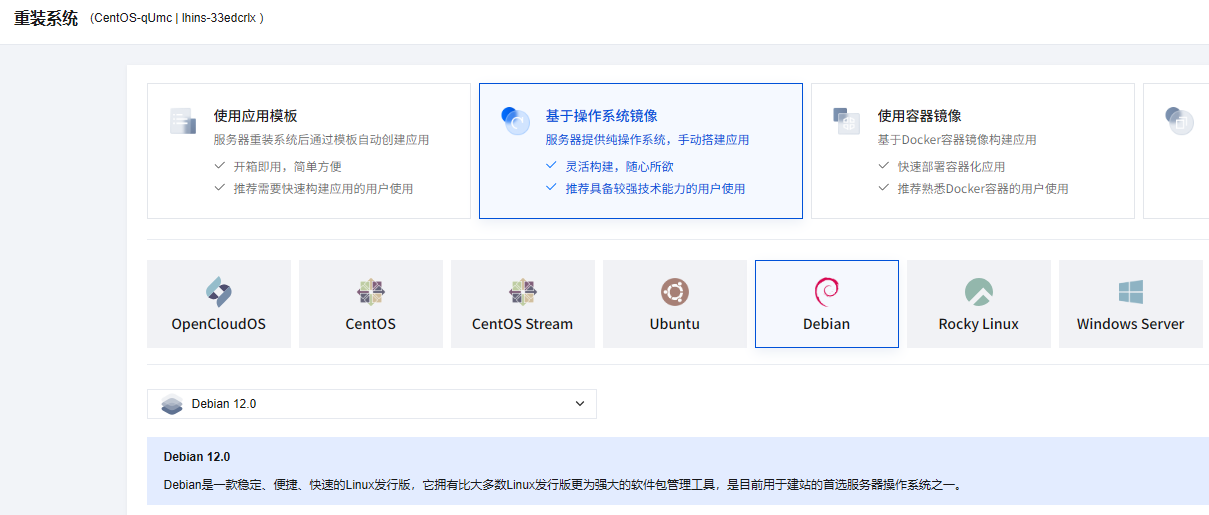This screenshot has width=1209, height=515.
Task: Click the application template card icon
Action: pos(182,121)
